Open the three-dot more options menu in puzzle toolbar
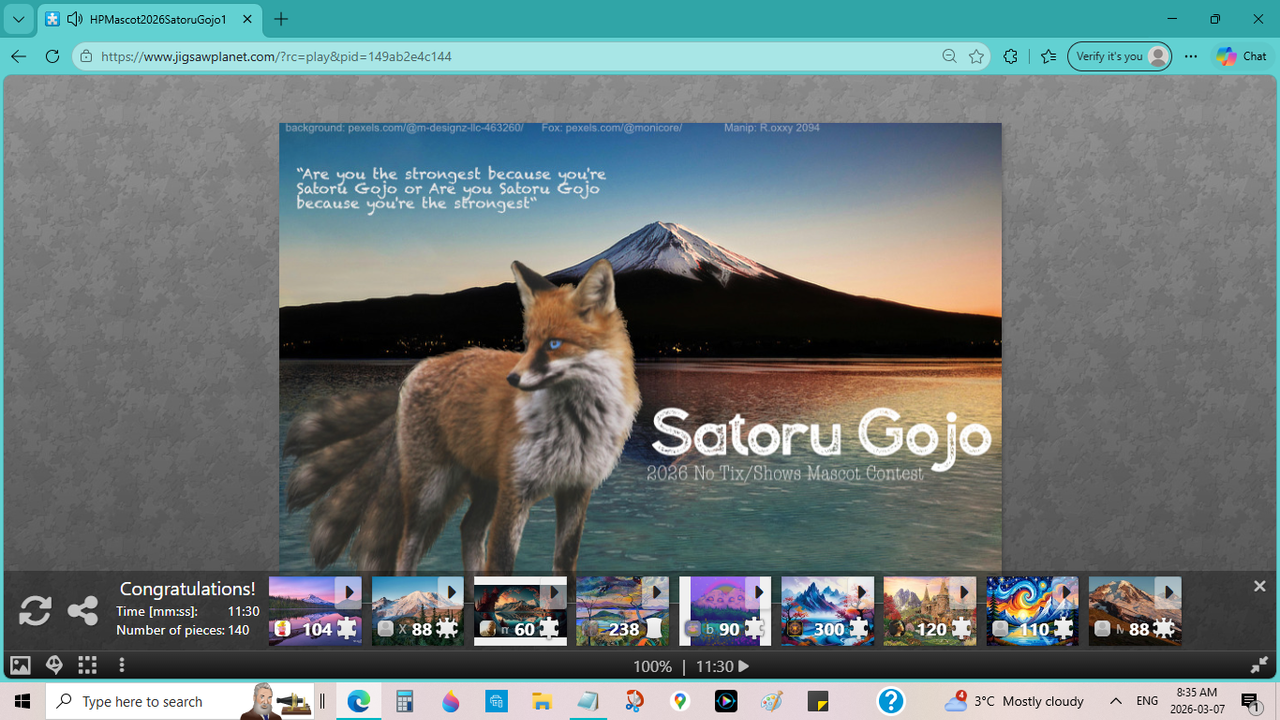 pos(122,665)
